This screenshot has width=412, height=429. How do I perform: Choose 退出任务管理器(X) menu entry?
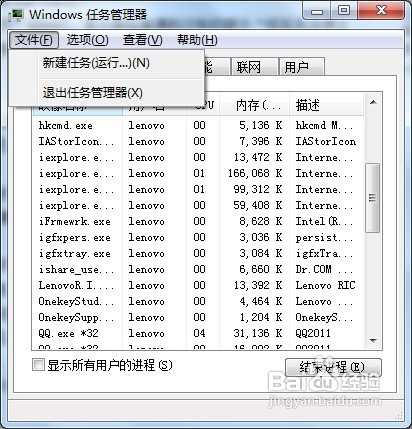[106, 93]
